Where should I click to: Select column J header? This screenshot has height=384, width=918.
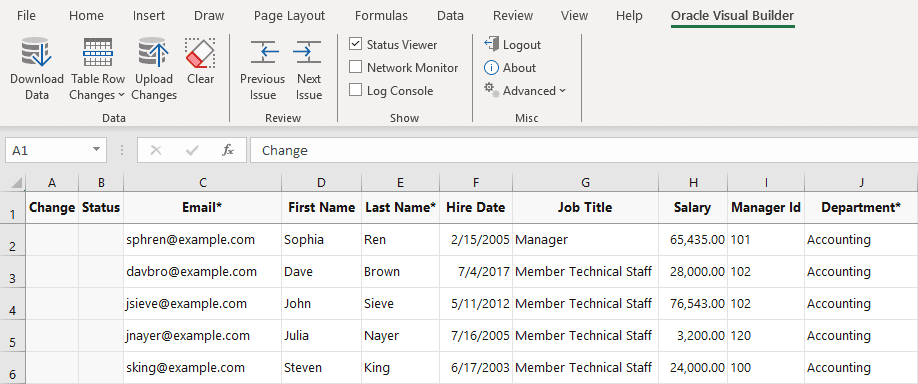tap(861, 183)
